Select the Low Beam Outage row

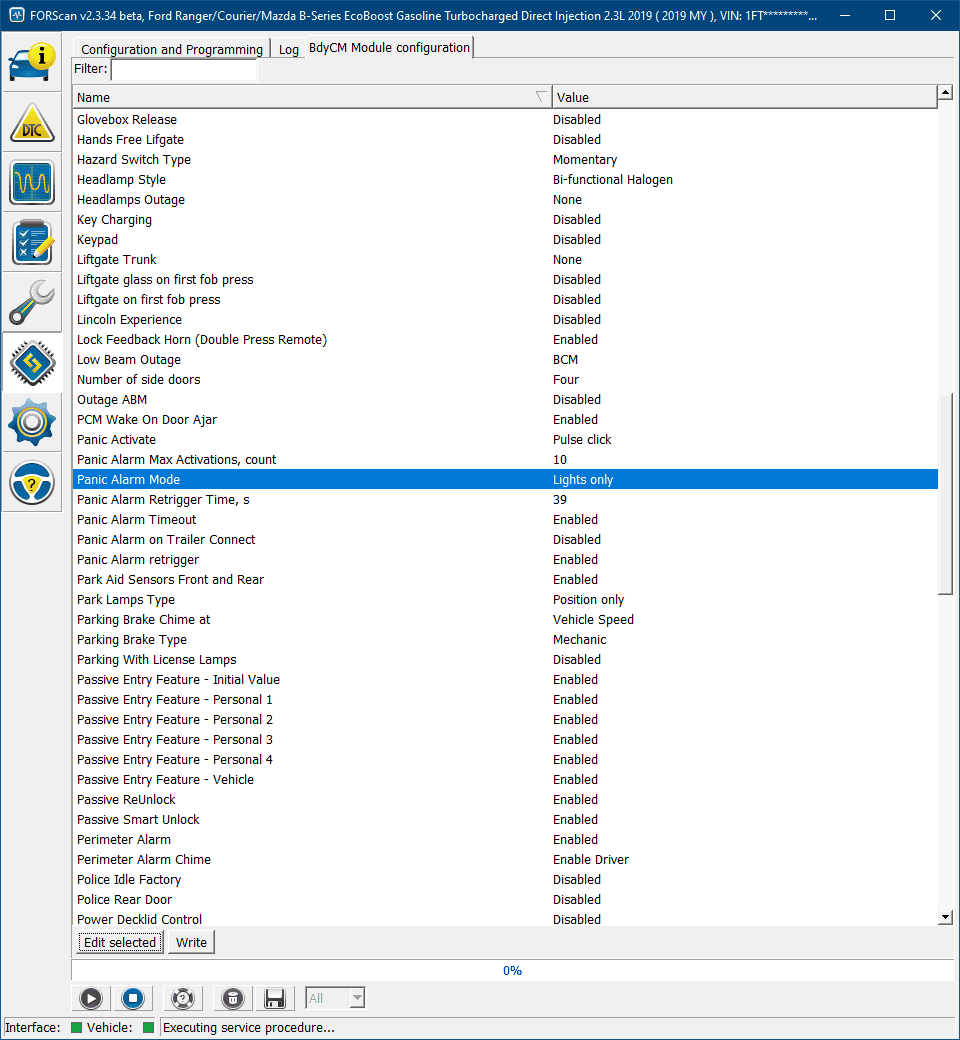[505, 359]
